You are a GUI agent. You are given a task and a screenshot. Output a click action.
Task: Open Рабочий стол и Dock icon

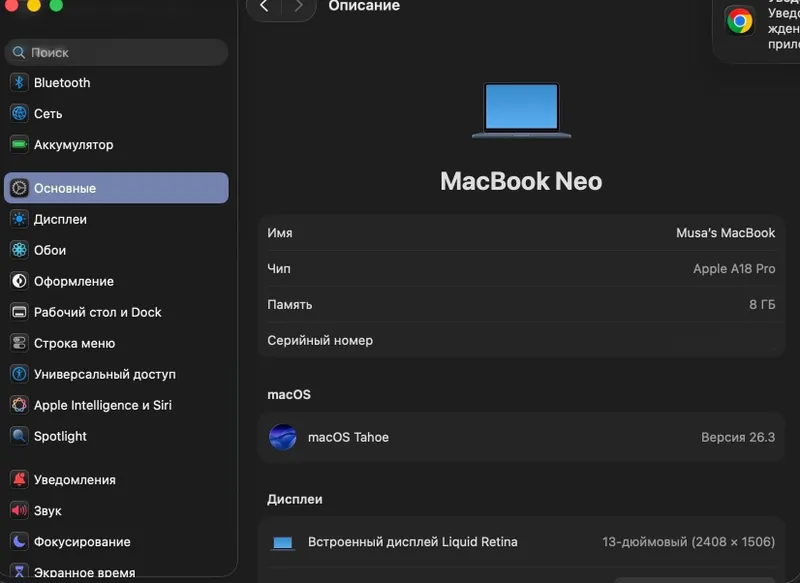coord(19,312)
